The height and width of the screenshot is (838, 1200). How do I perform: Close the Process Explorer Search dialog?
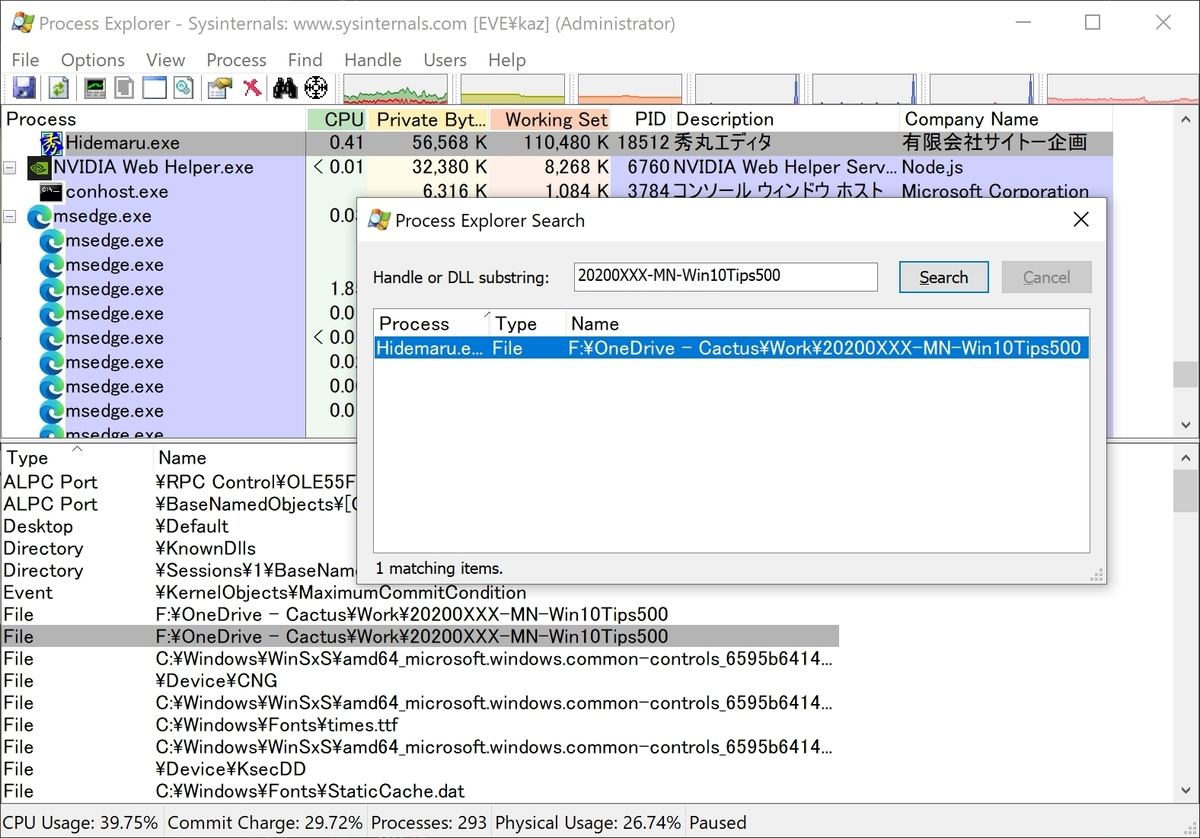tap(1080, 220)
